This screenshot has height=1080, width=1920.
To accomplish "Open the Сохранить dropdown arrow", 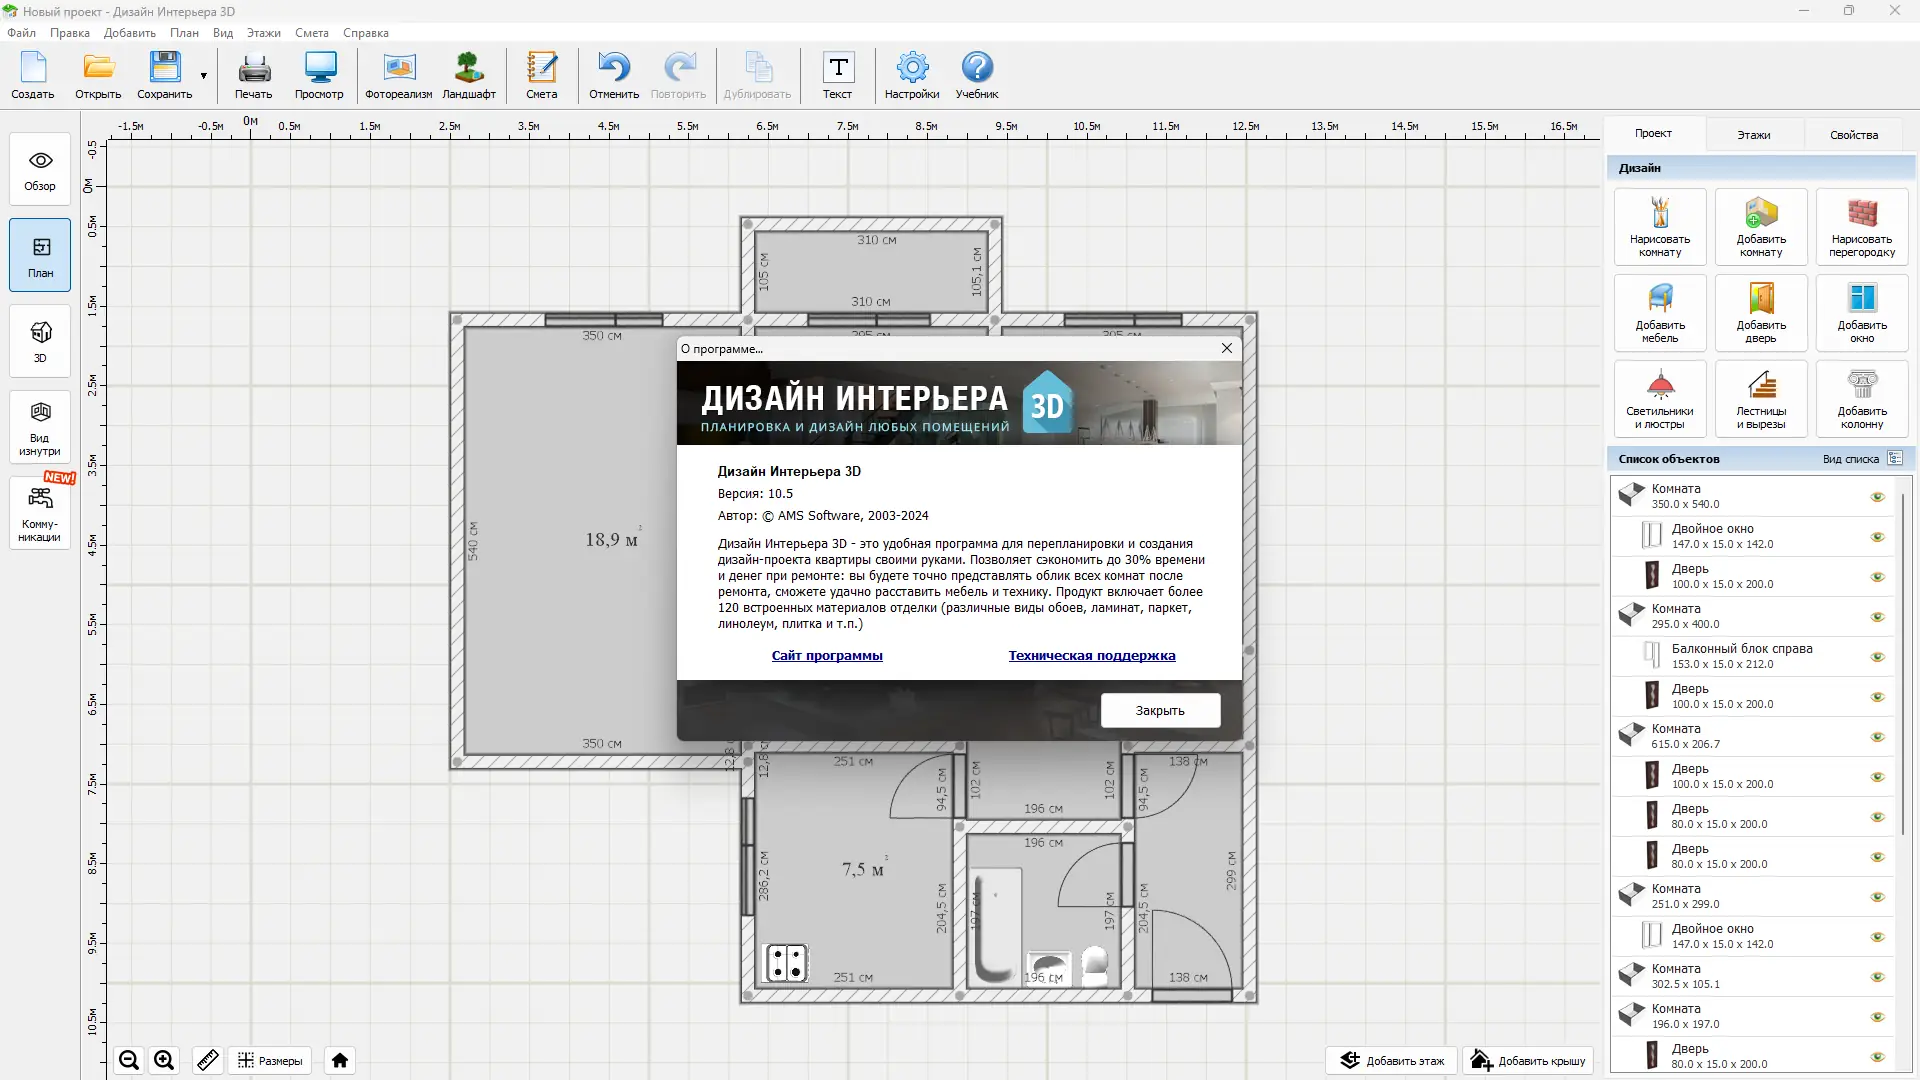I will 203,76.
